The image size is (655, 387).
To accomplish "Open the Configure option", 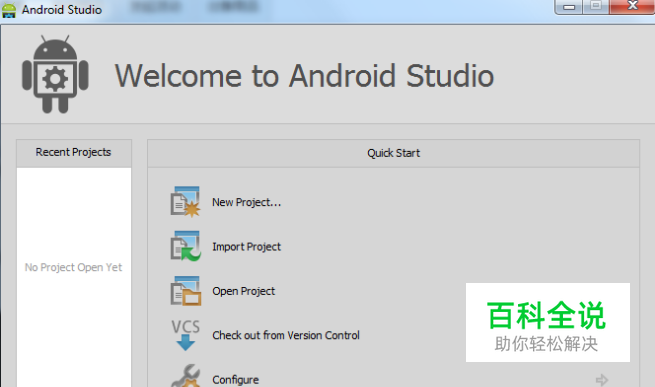I will tap(236, 380).
